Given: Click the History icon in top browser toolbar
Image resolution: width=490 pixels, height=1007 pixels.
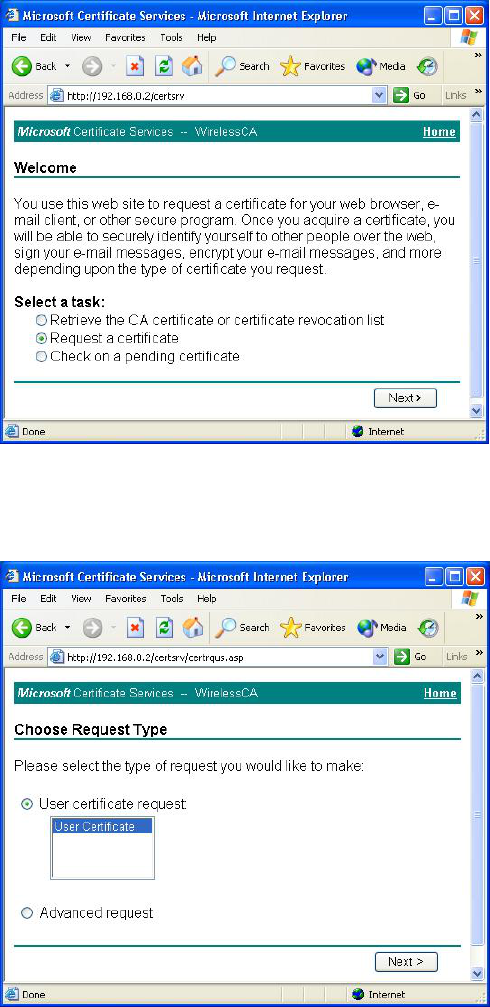Looking at the screenshot, I should [428, 66].
